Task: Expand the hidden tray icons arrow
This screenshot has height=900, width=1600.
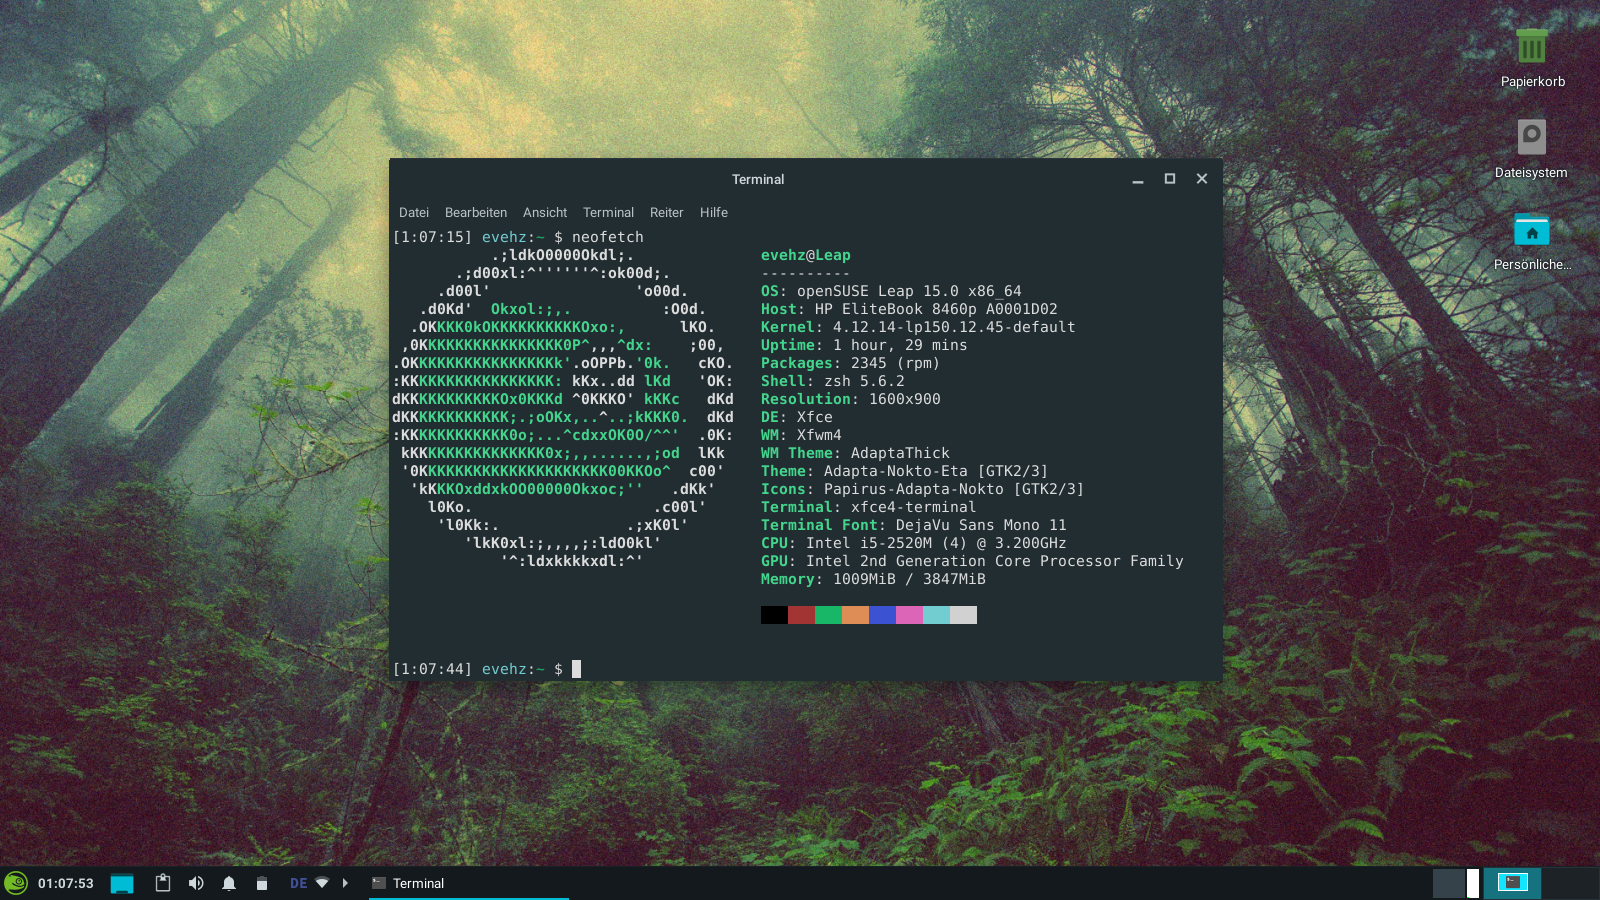Action: point(345,883)
